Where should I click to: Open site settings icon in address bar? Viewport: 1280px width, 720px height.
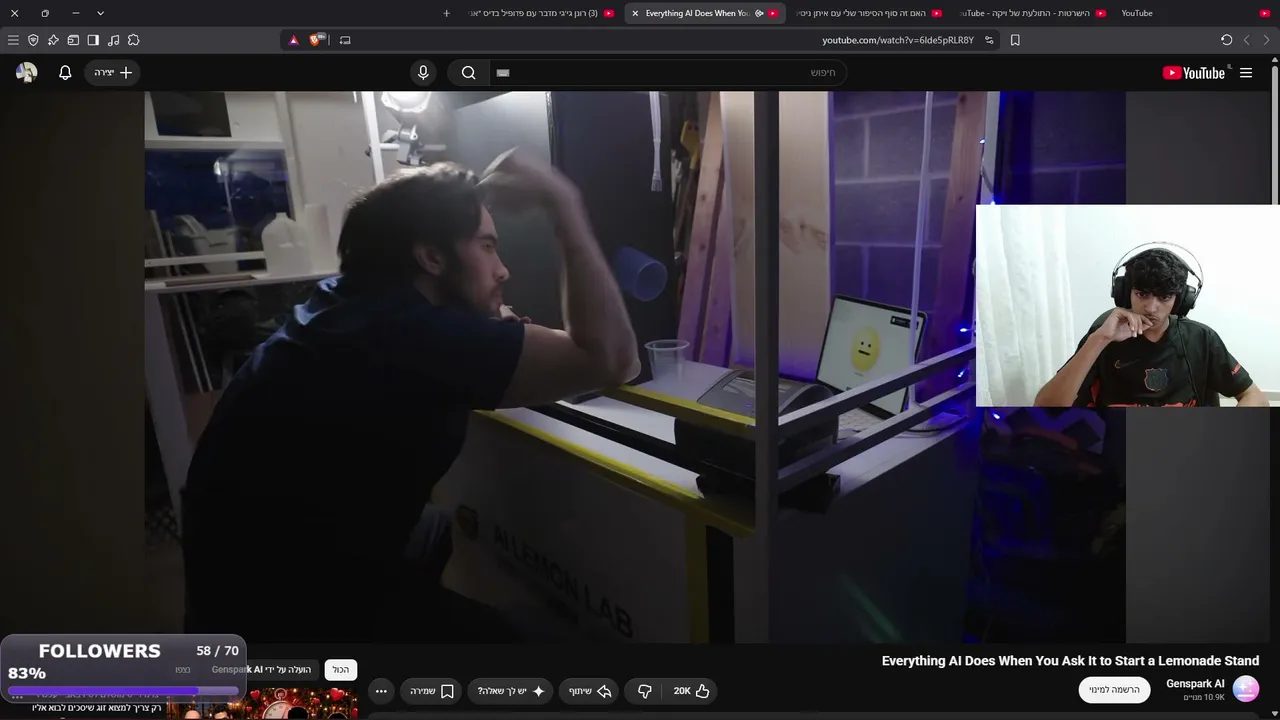pos(989,40)
